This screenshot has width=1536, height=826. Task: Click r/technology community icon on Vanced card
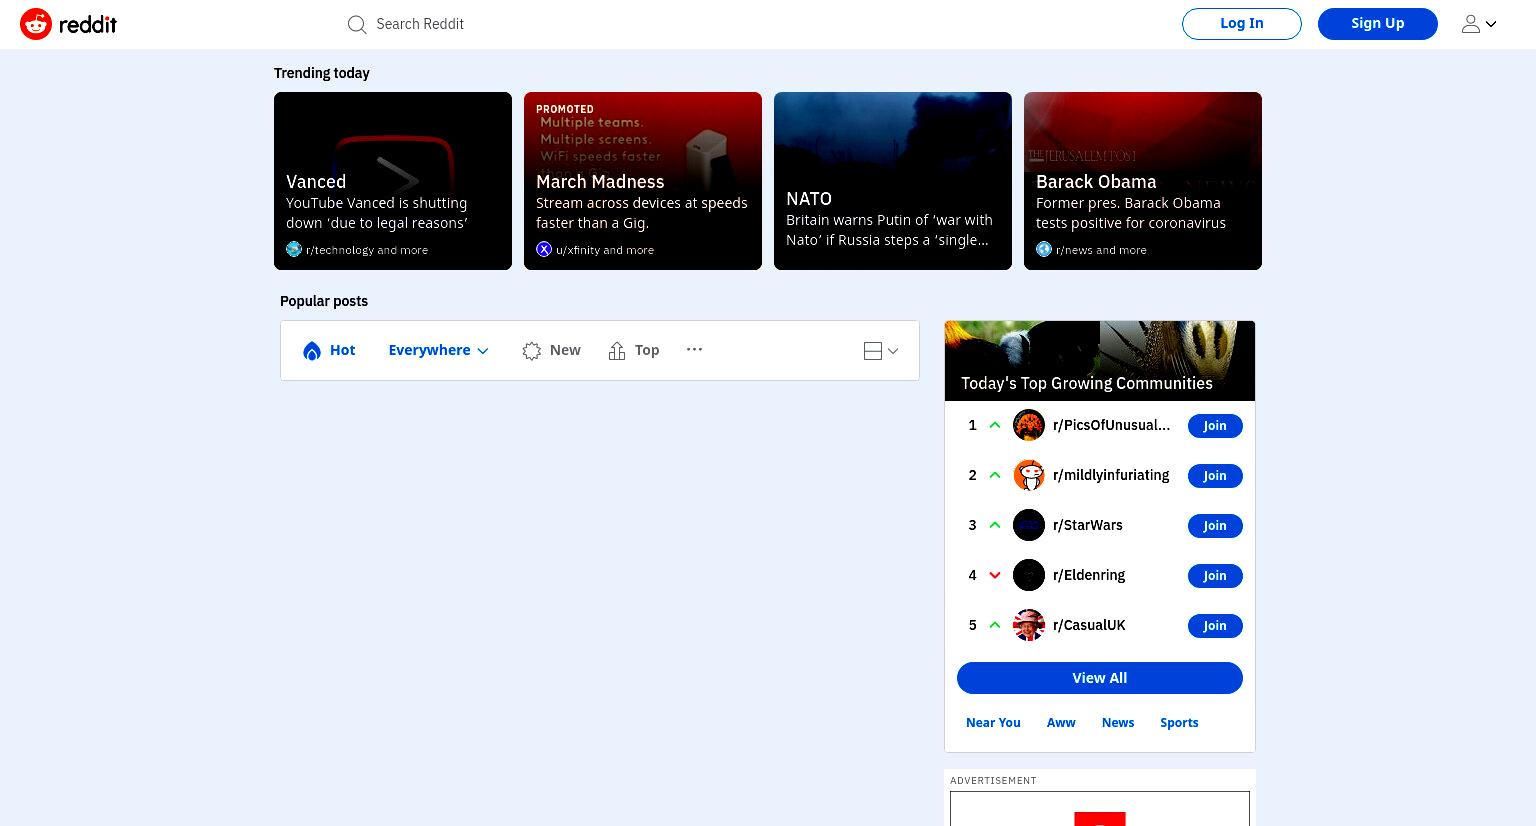coord(294,249)
